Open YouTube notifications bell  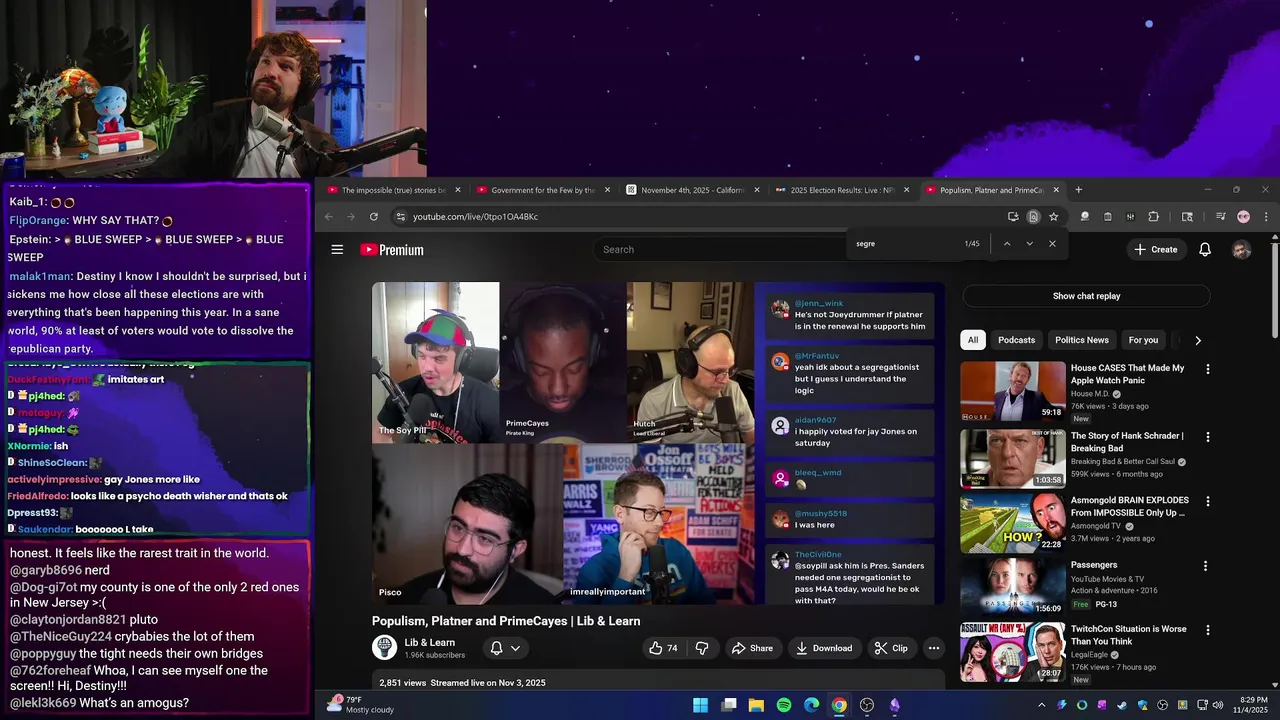click(1205, 250)
